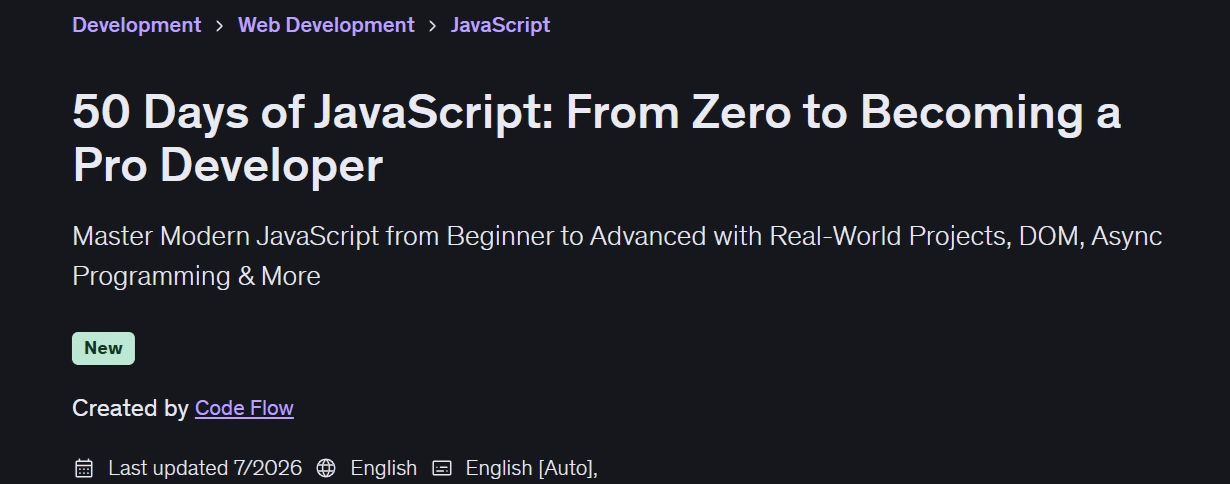Image resolution: width=1230 pixels, height=484 pixels.
Task: Click the chevron arrow after Development breadcrumb
Action: tap(220, 26)
